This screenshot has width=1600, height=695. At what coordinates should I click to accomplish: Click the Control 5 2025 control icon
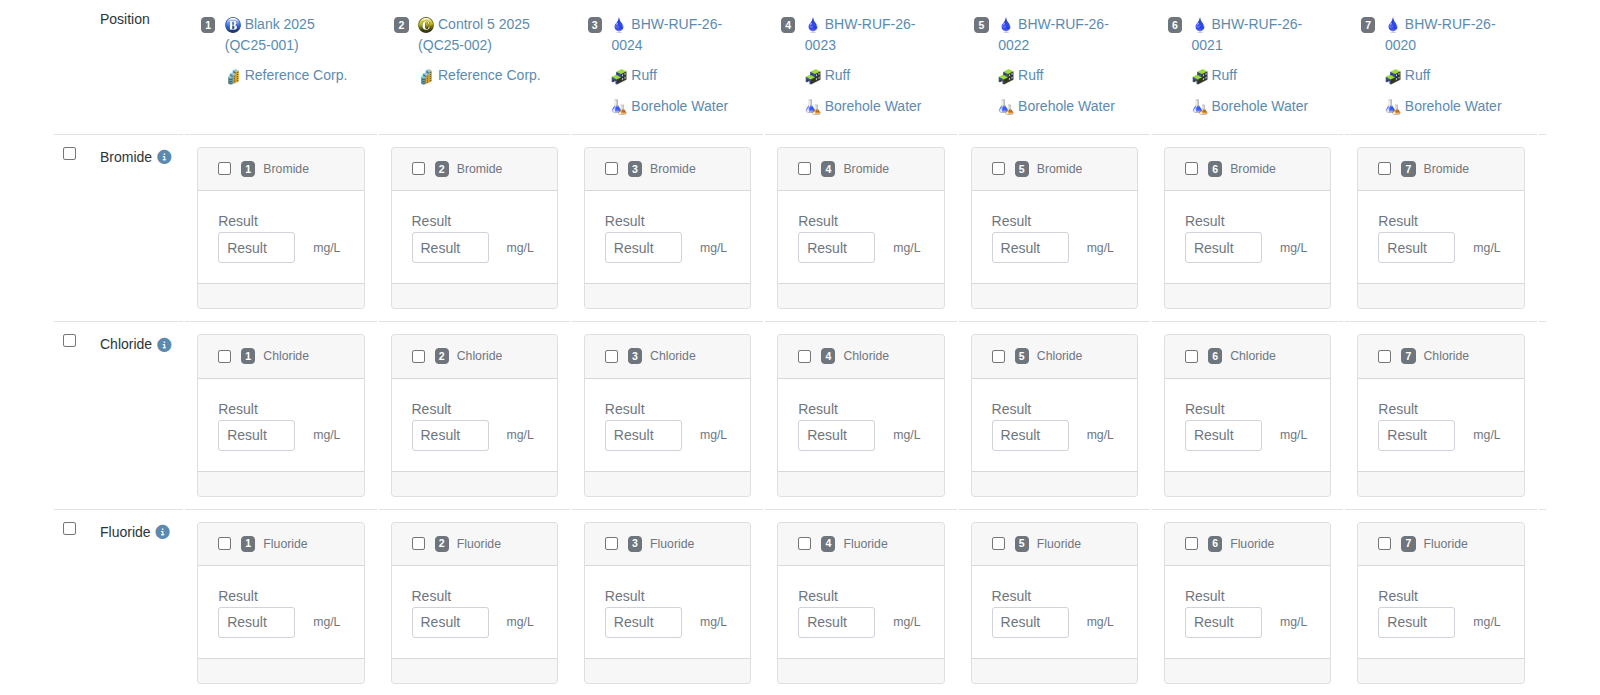click(x=426, y=25)
